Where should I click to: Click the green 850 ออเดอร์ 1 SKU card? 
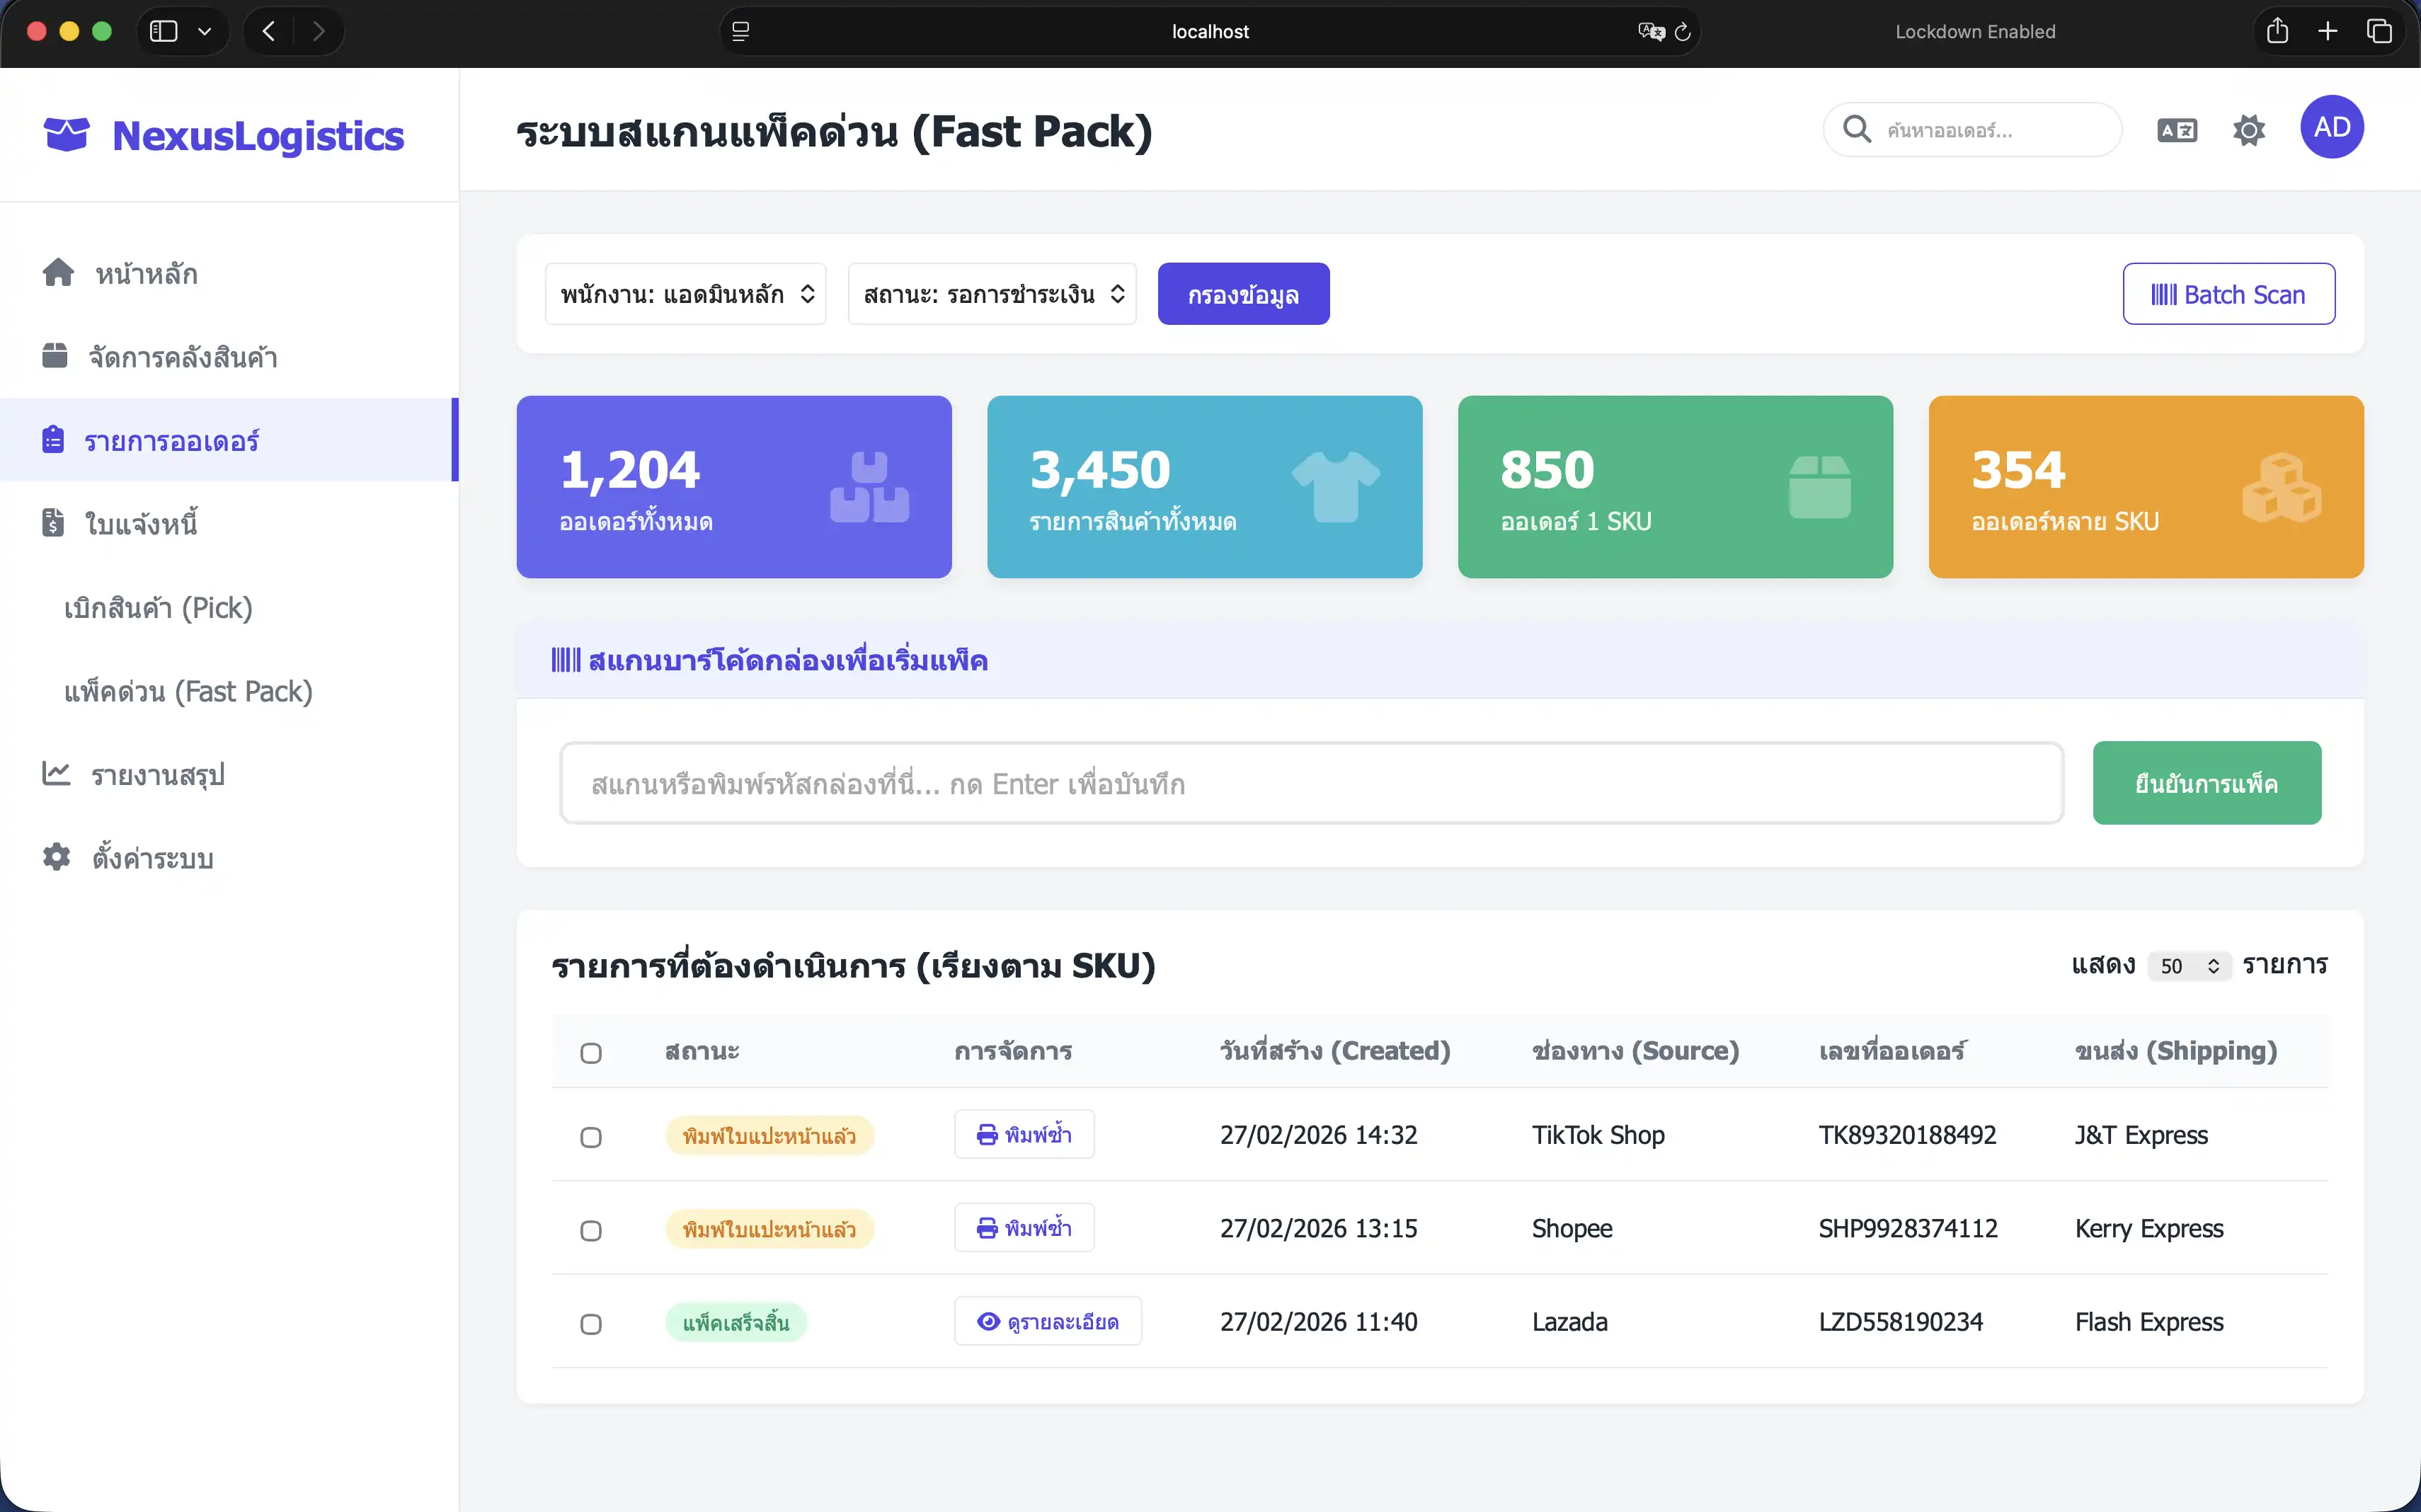(x=1674, y=487)
